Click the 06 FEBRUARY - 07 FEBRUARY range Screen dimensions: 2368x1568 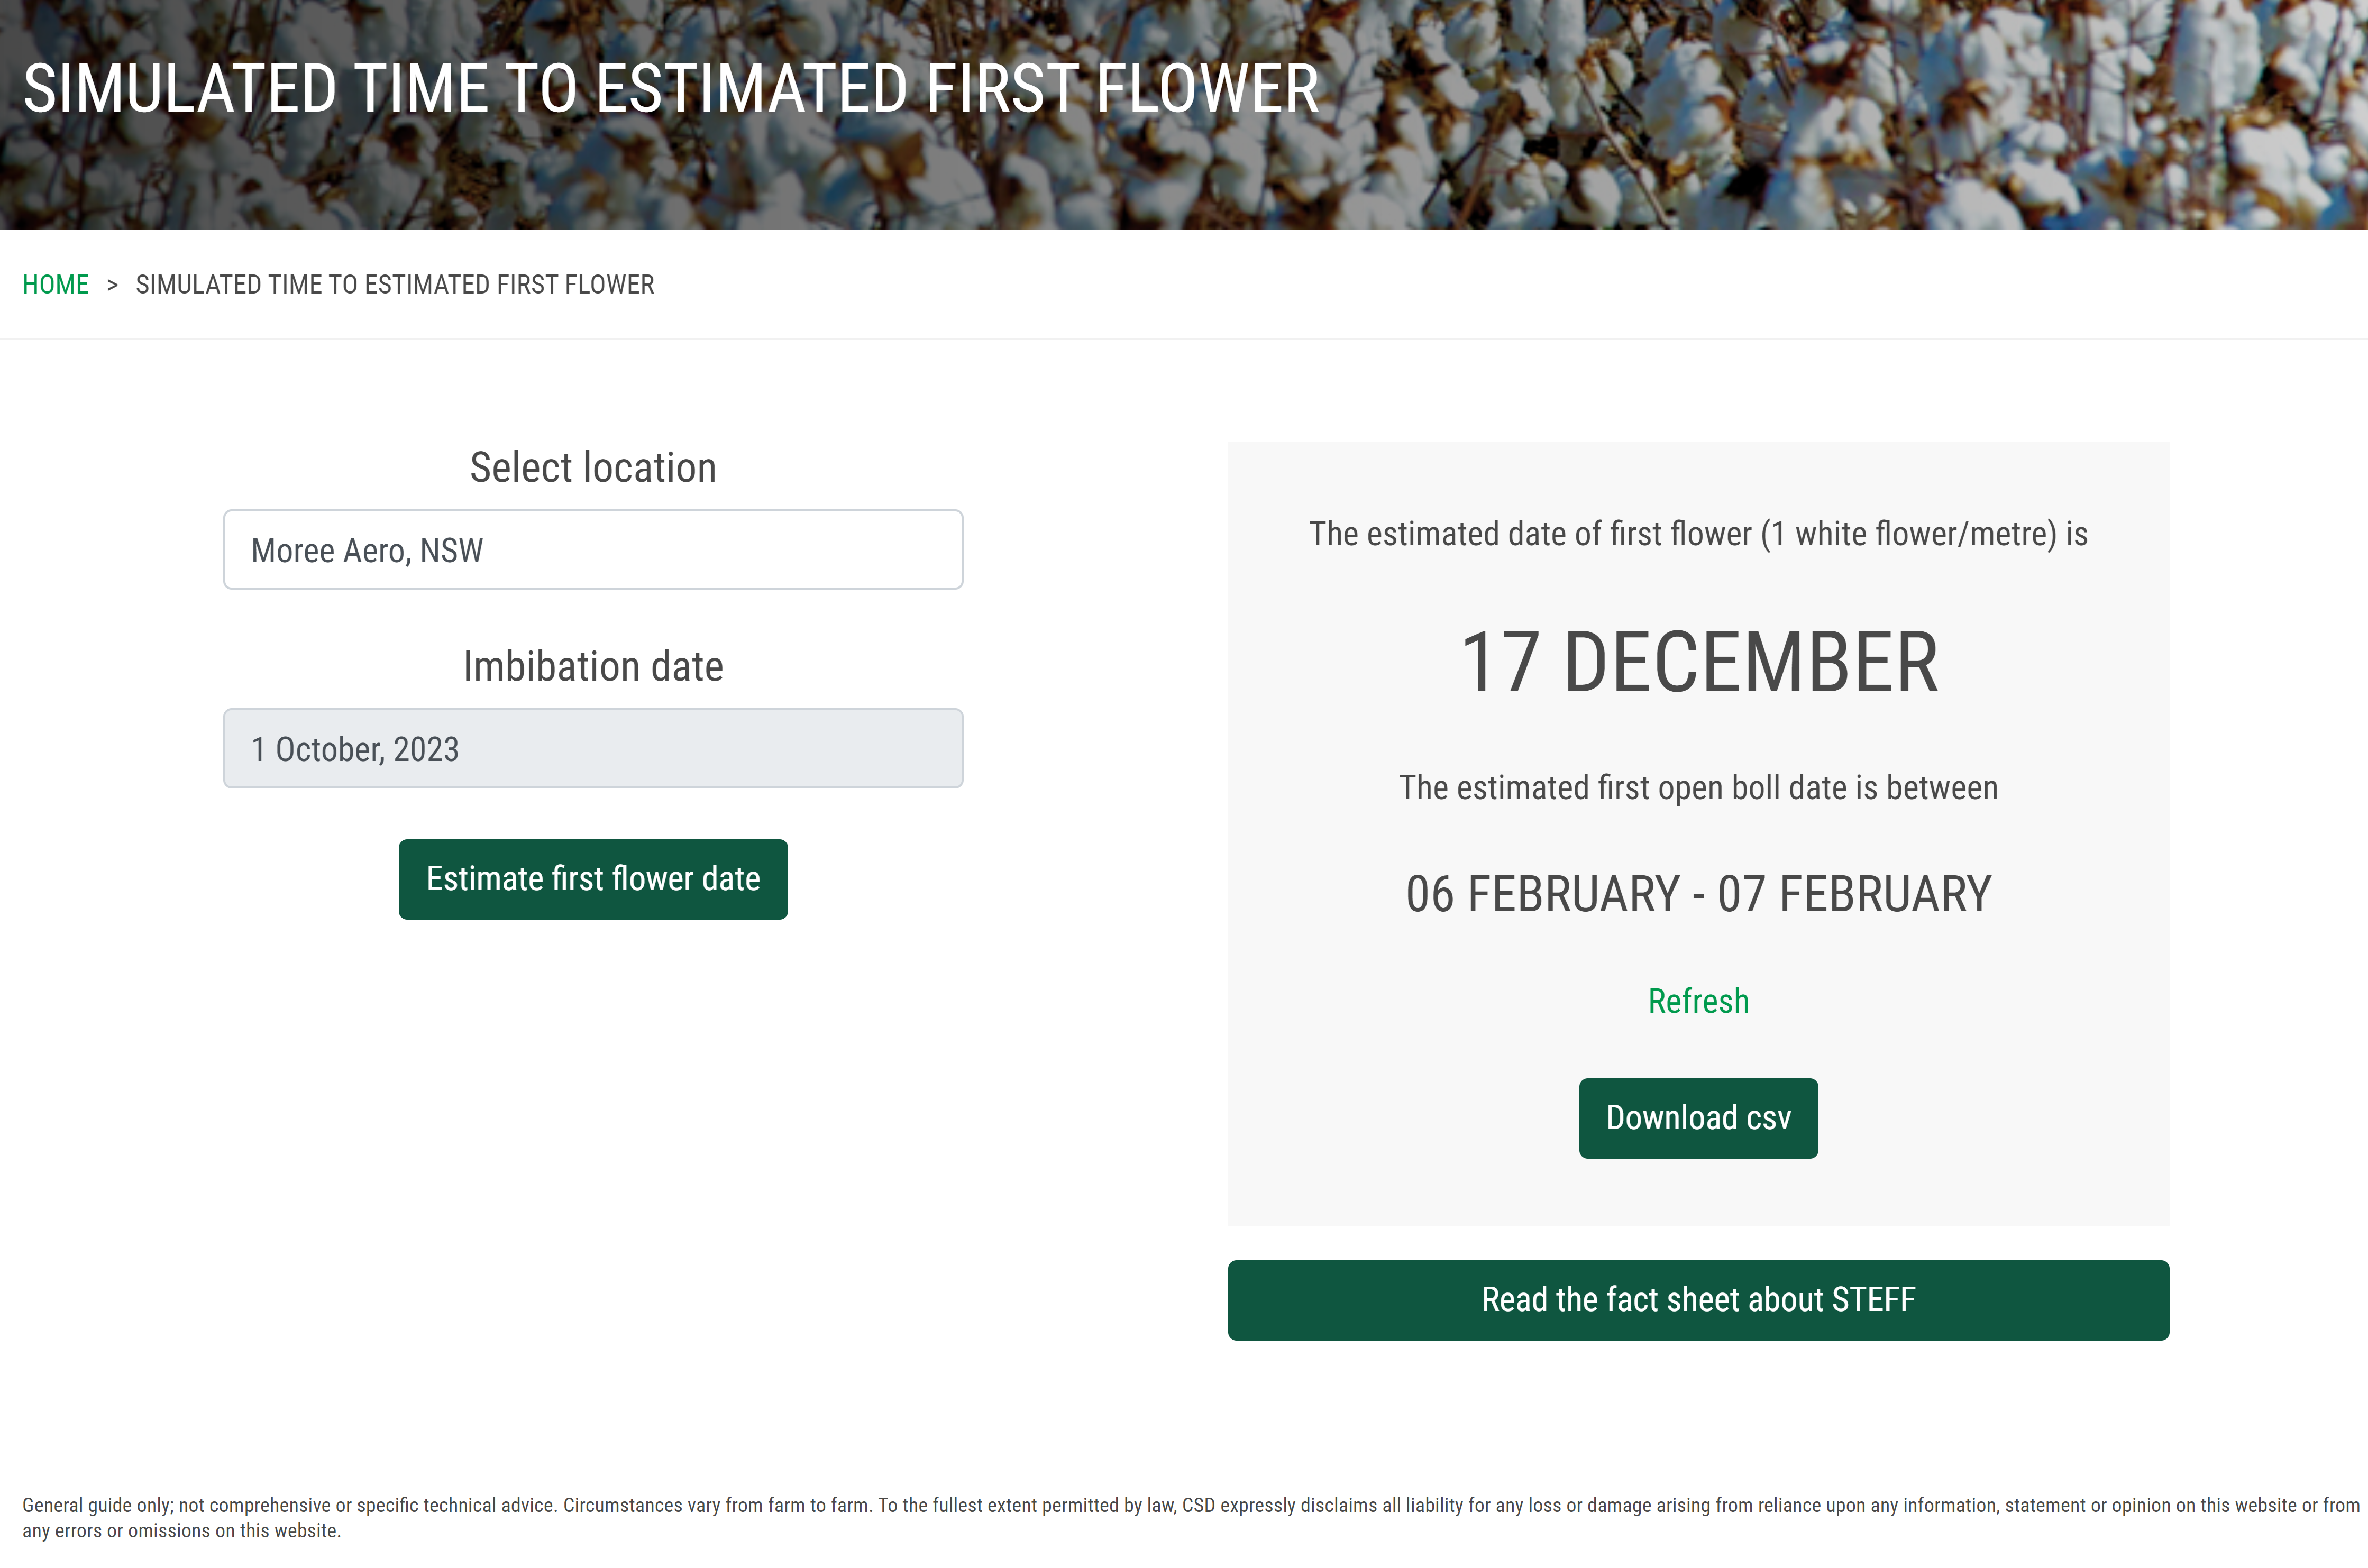click(1698, 894)
